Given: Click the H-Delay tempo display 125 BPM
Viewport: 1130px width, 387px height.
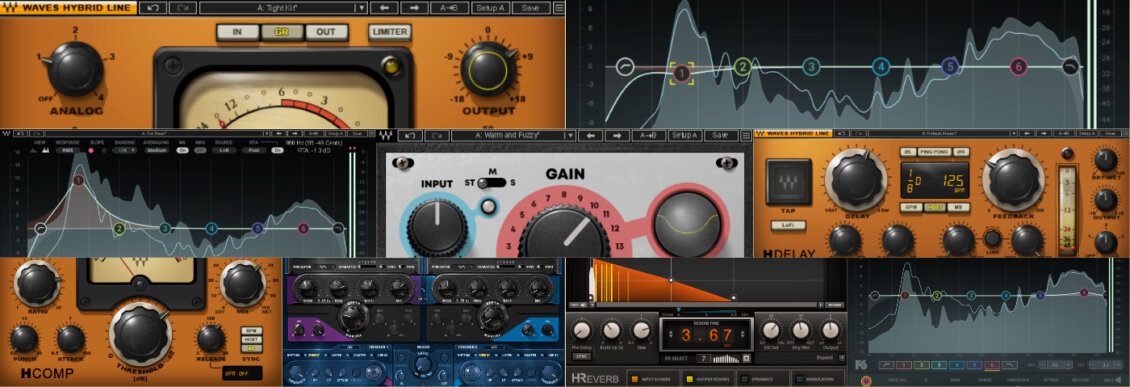Looking at the screenshot, I should [935, 179].
